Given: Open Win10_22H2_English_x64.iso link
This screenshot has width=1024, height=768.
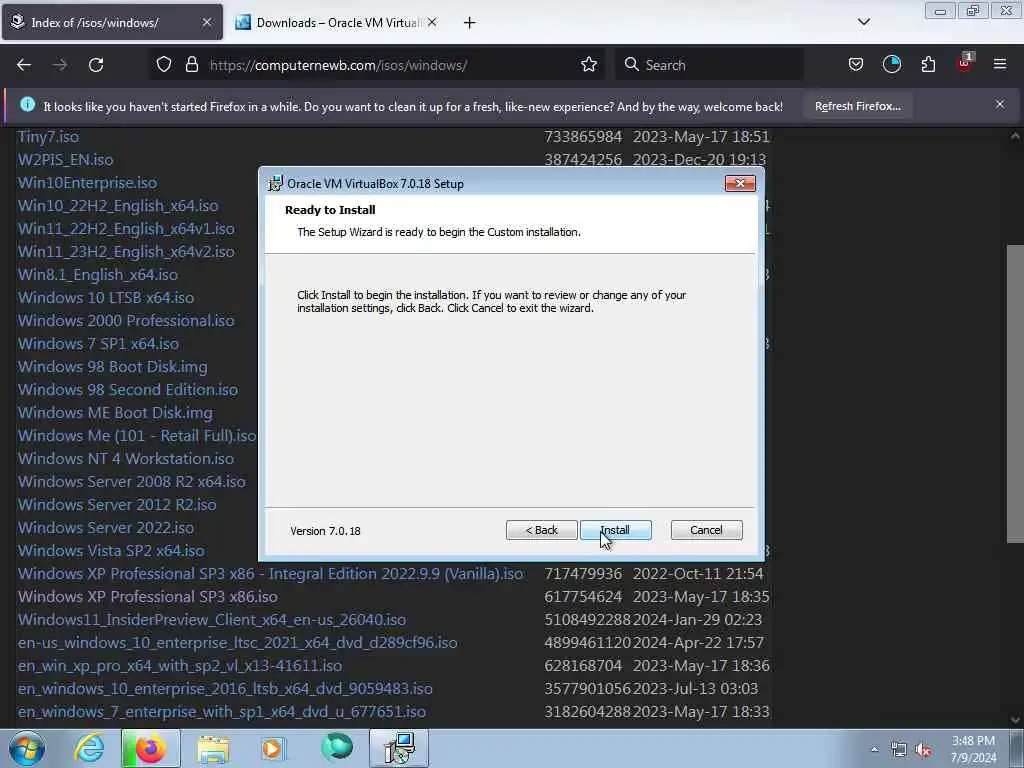Looking at the screenshot, I should [x=118, y=206].
